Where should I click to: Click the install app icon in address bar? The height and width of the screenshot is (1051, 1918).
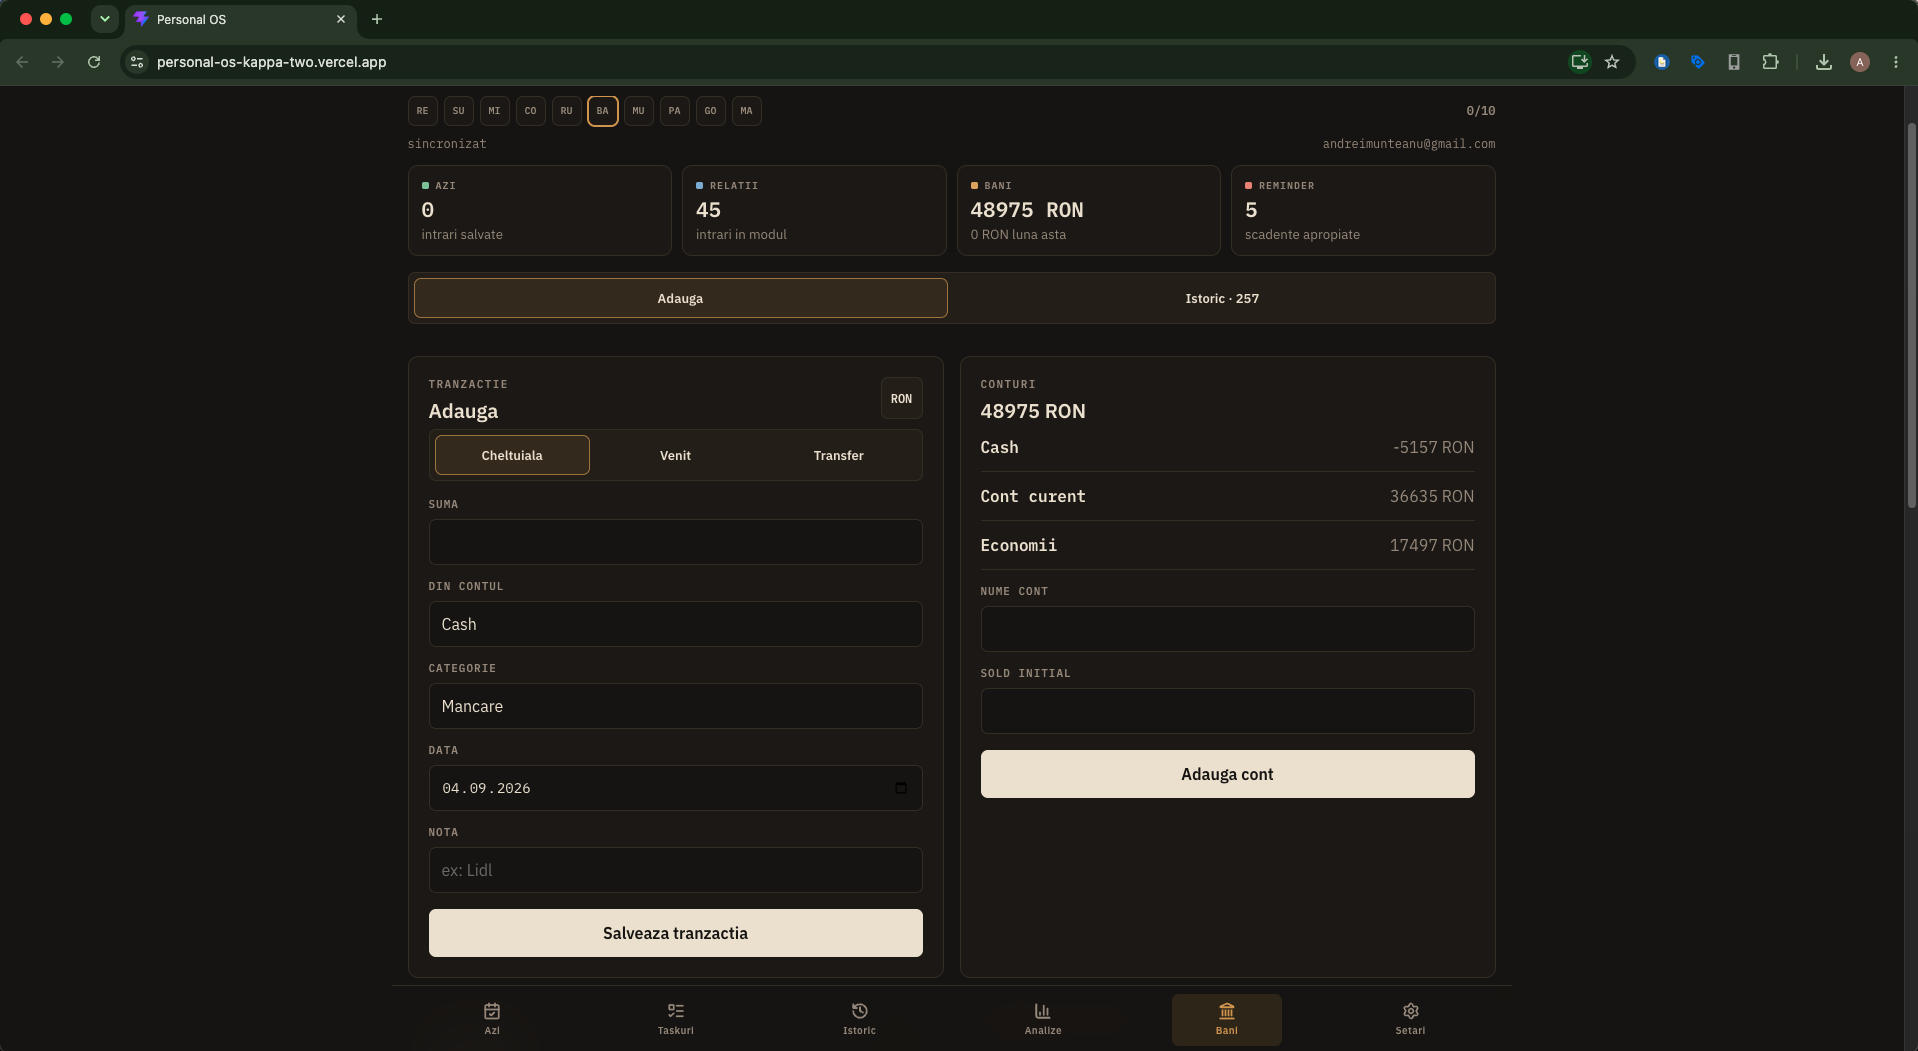pos(1580,62)
